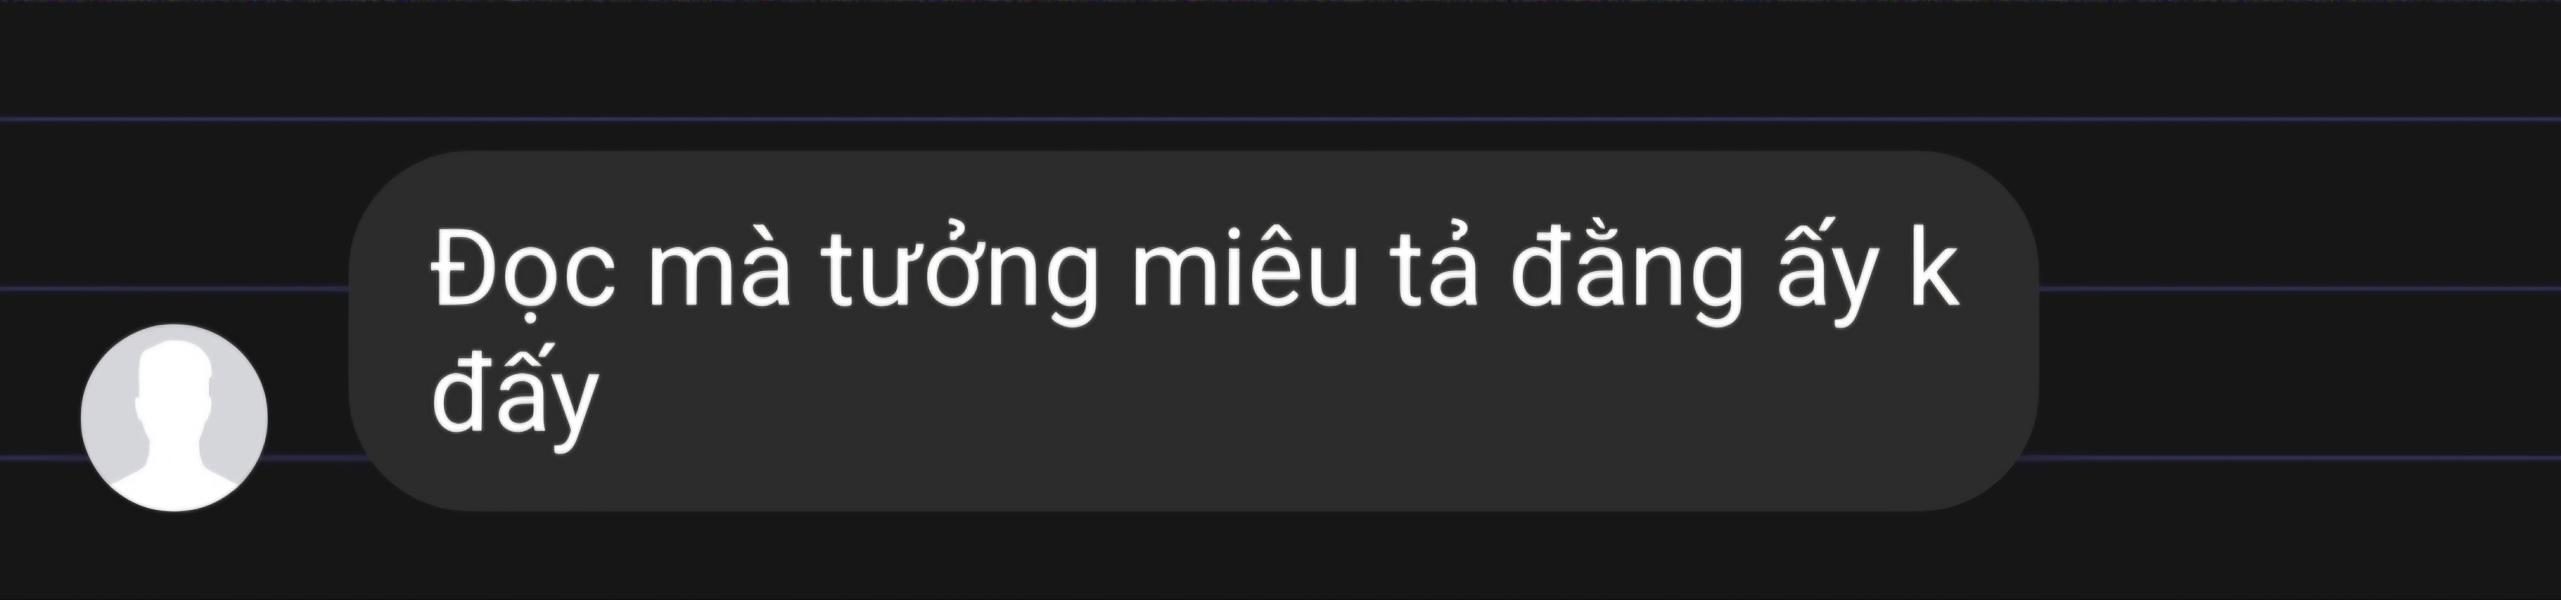Click the topmost horizontal divider line
Viewport: 2561px width, 600px height.
pyautogui.click(x=1280, y=119)
